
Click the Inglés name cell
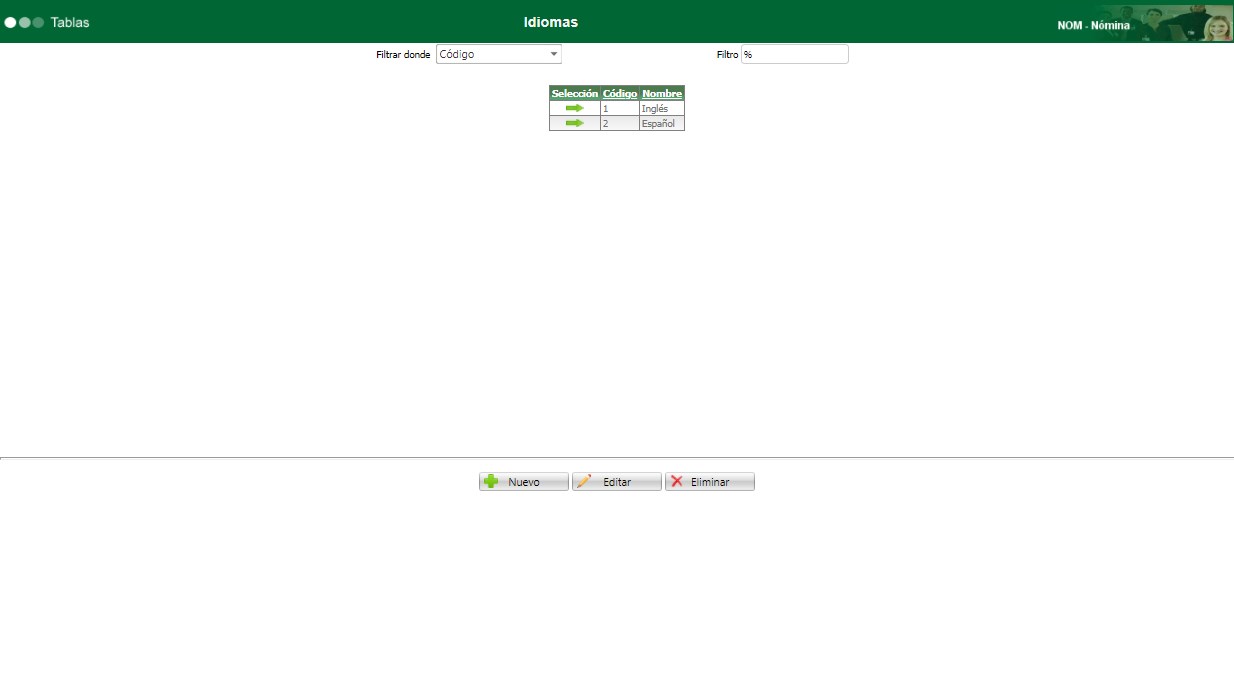[662, 108]
